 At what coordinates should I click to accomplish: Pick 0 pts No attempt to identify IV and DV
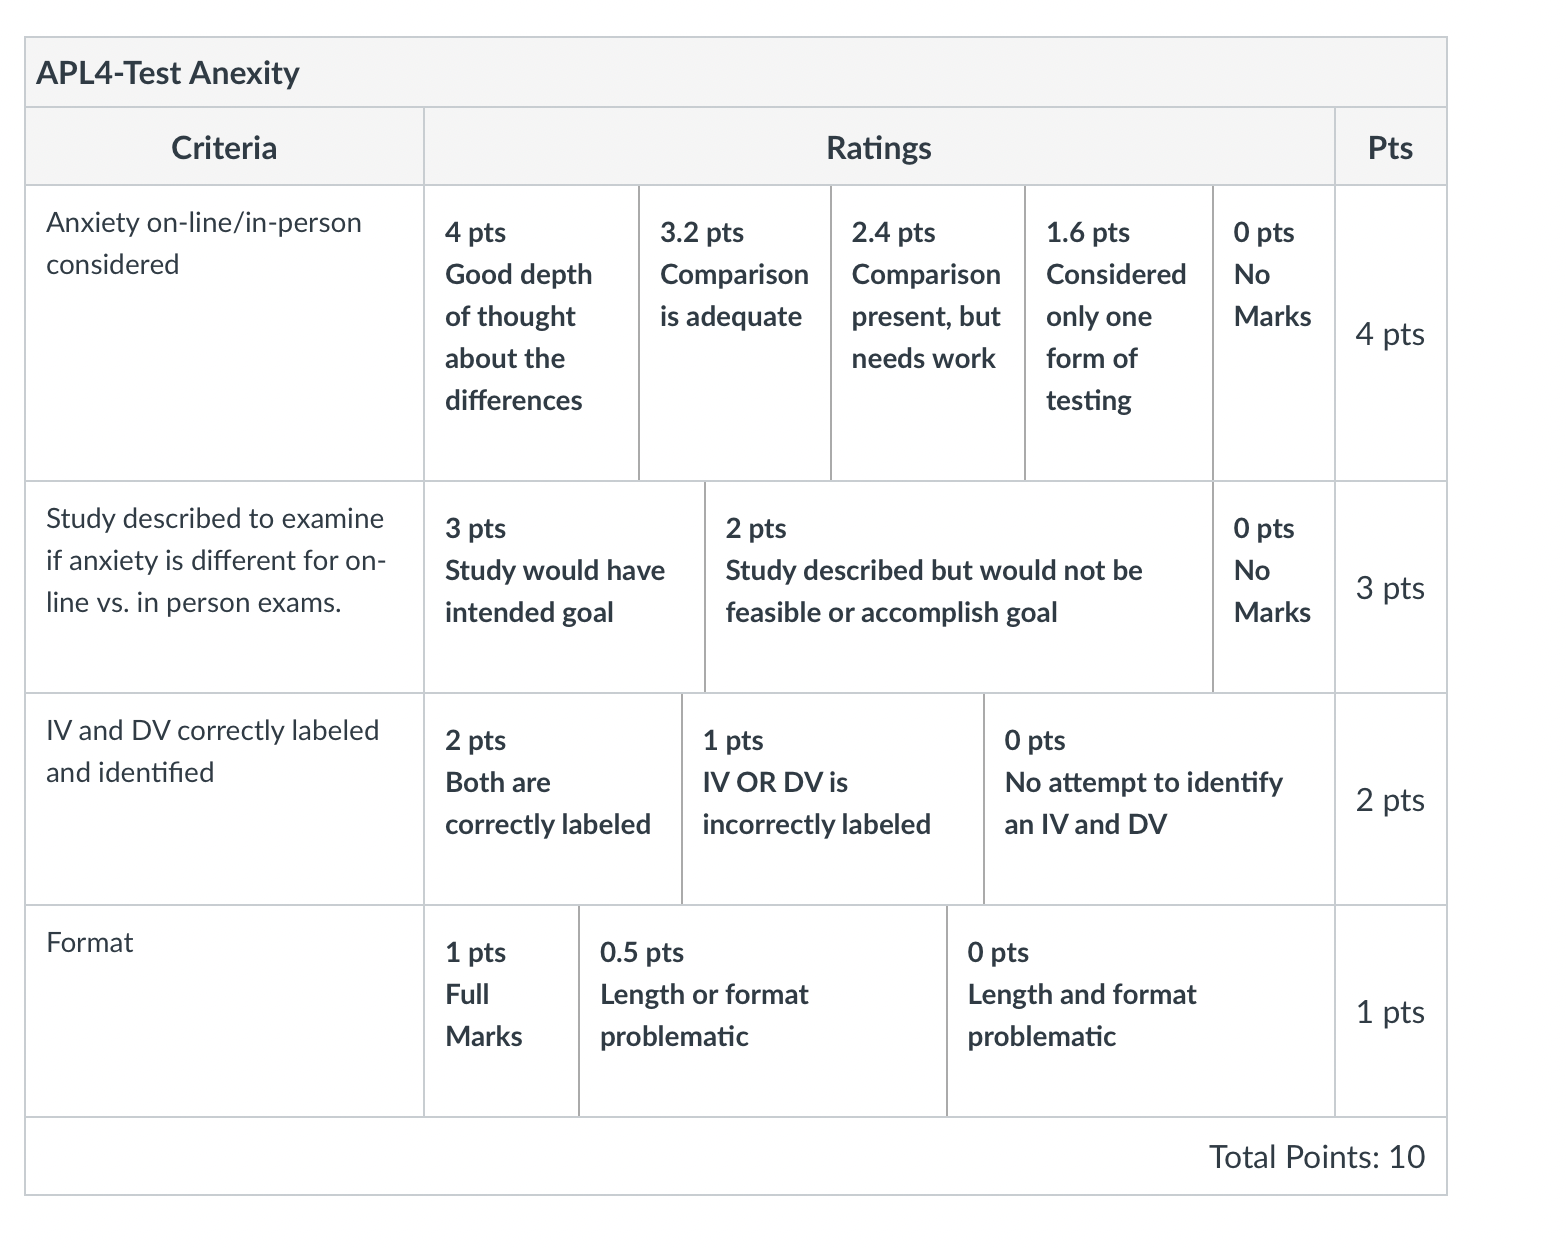1160,799
